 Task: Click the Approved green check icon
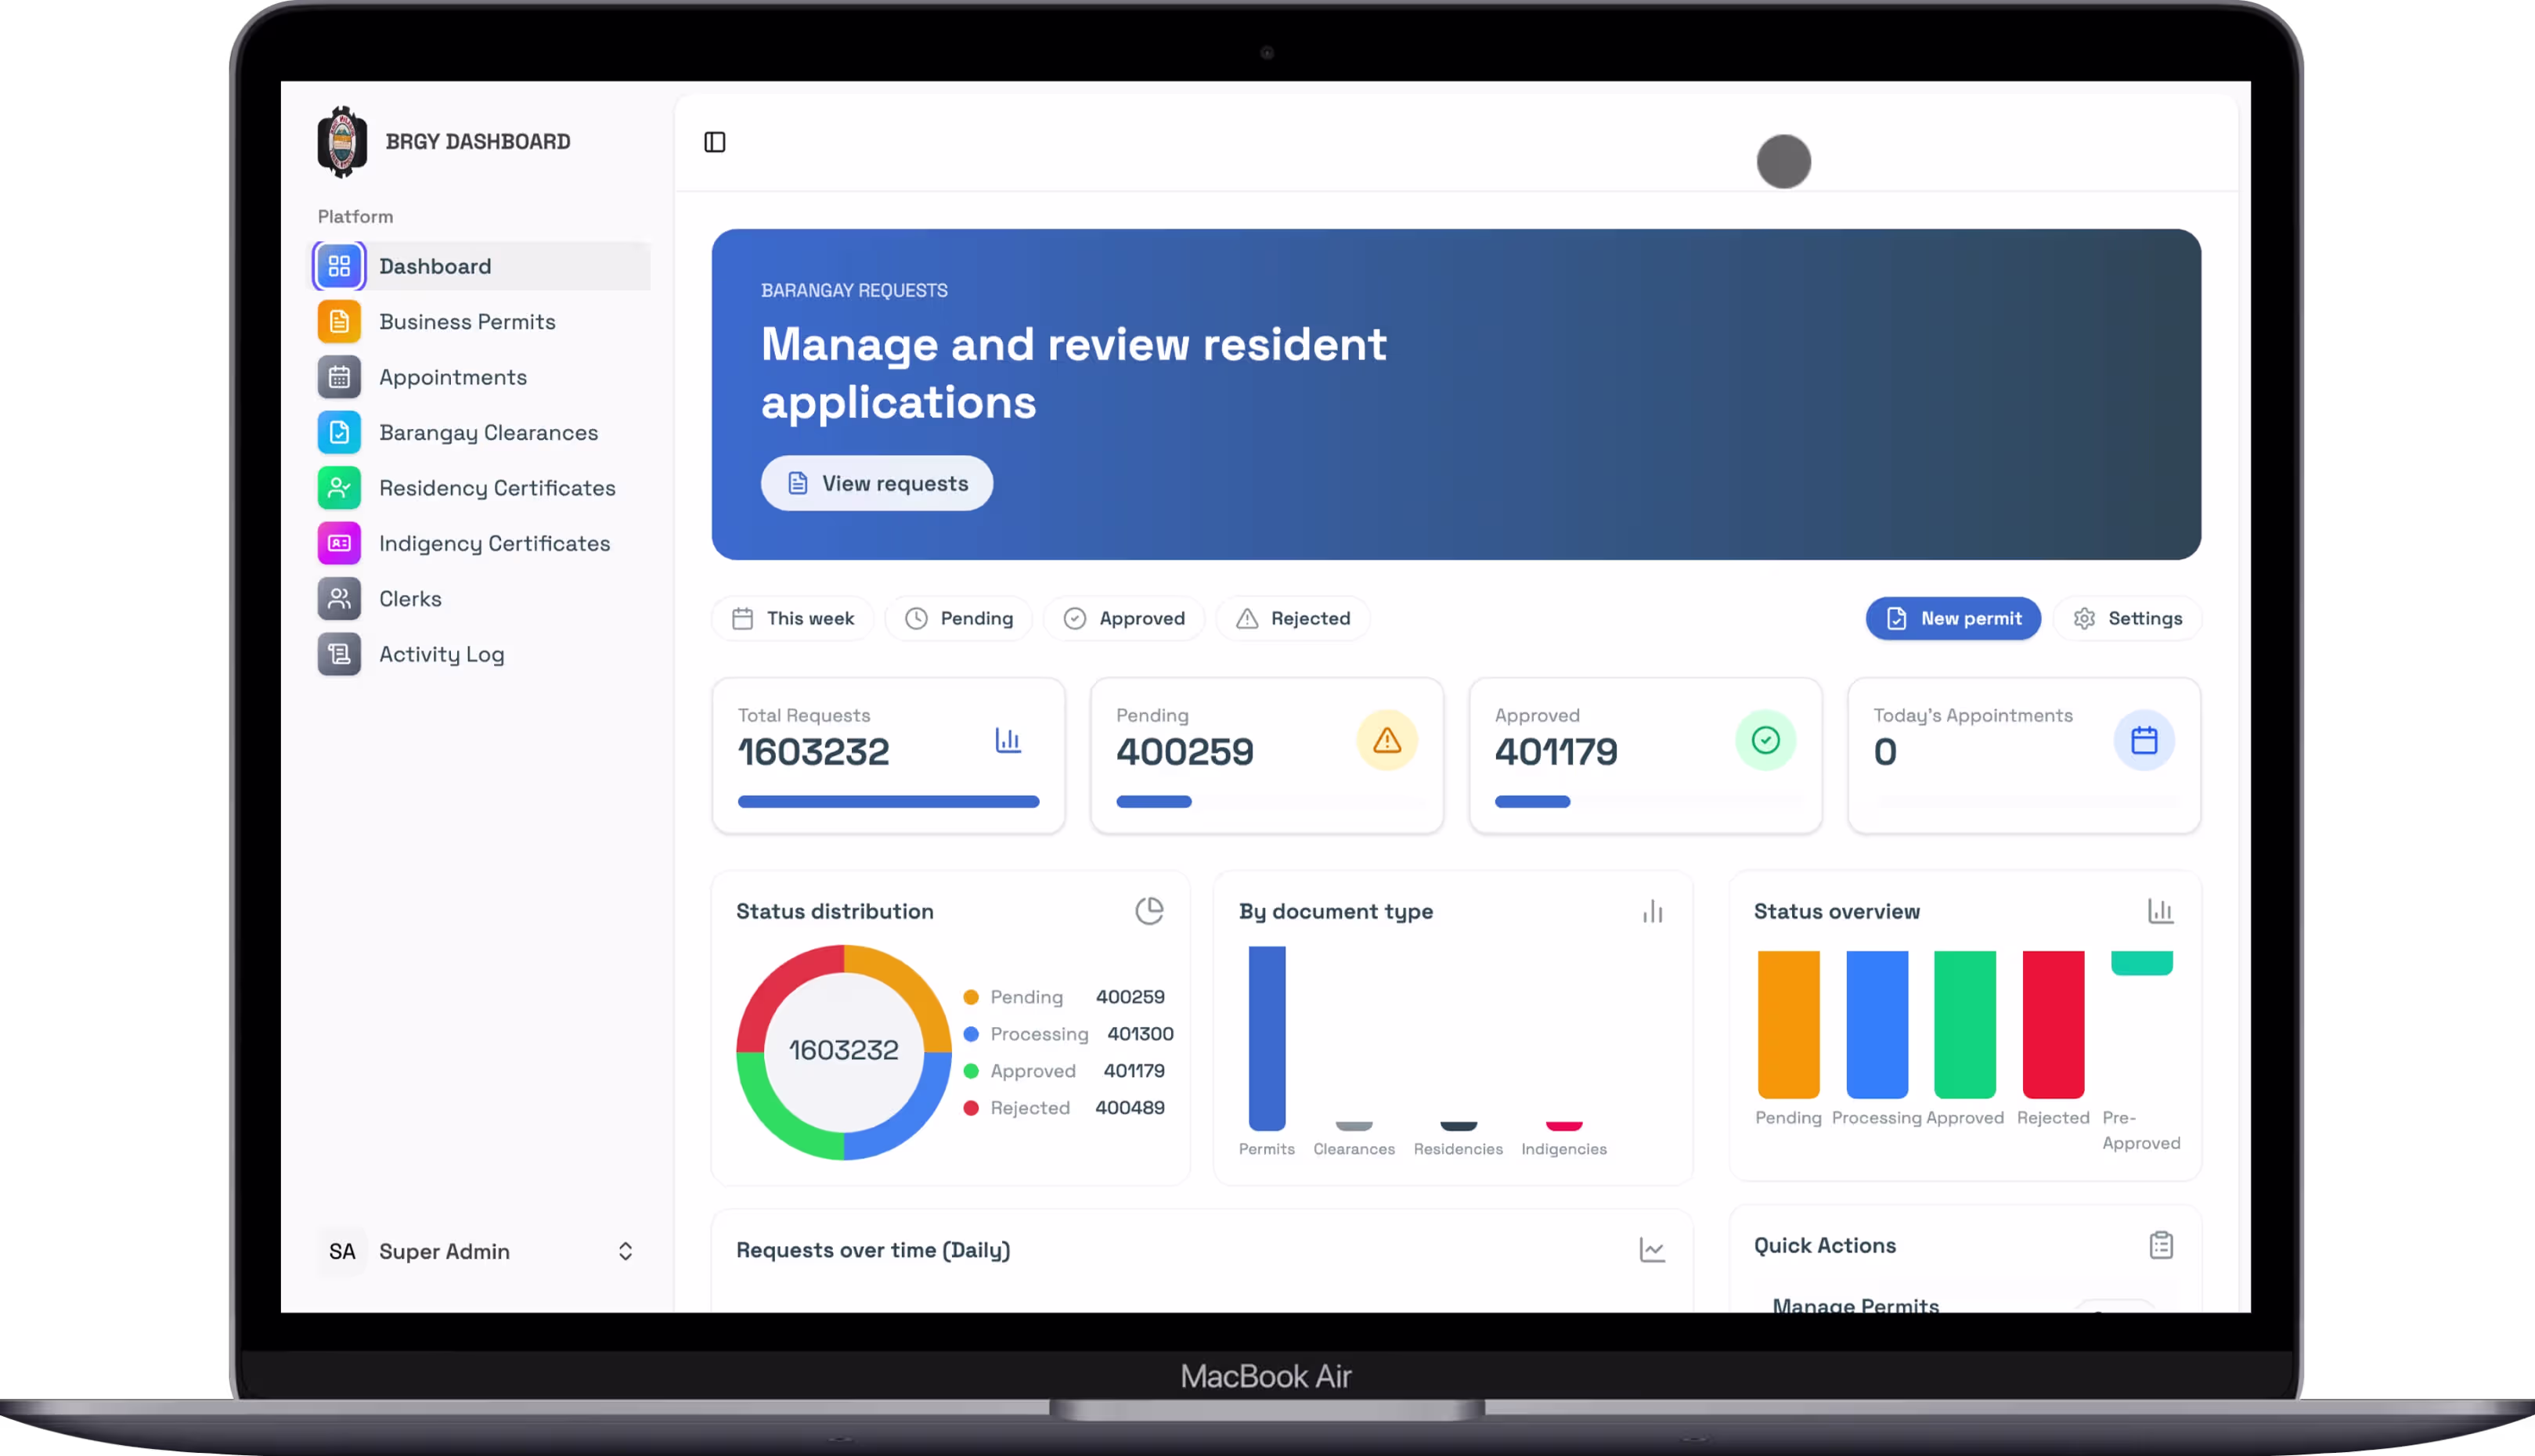[1766, 740]
